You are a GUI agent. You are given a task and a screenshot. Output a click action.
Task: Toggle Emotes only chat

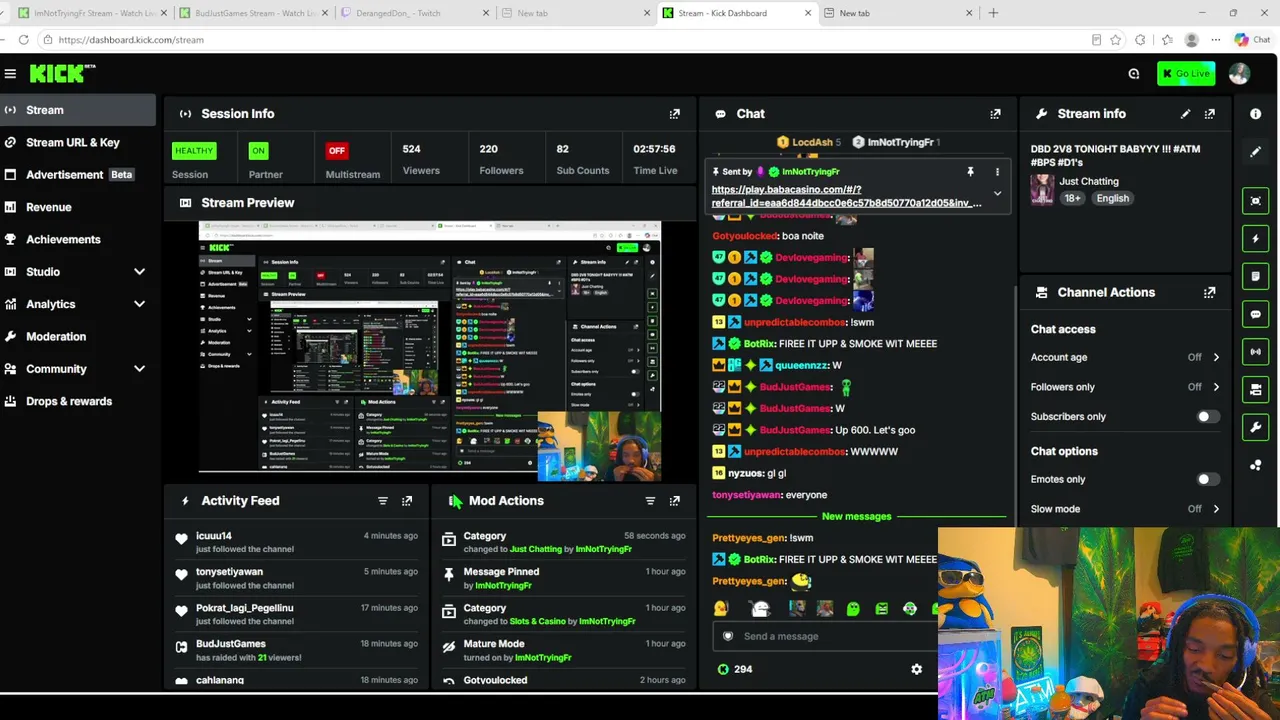coord(1208,479)
